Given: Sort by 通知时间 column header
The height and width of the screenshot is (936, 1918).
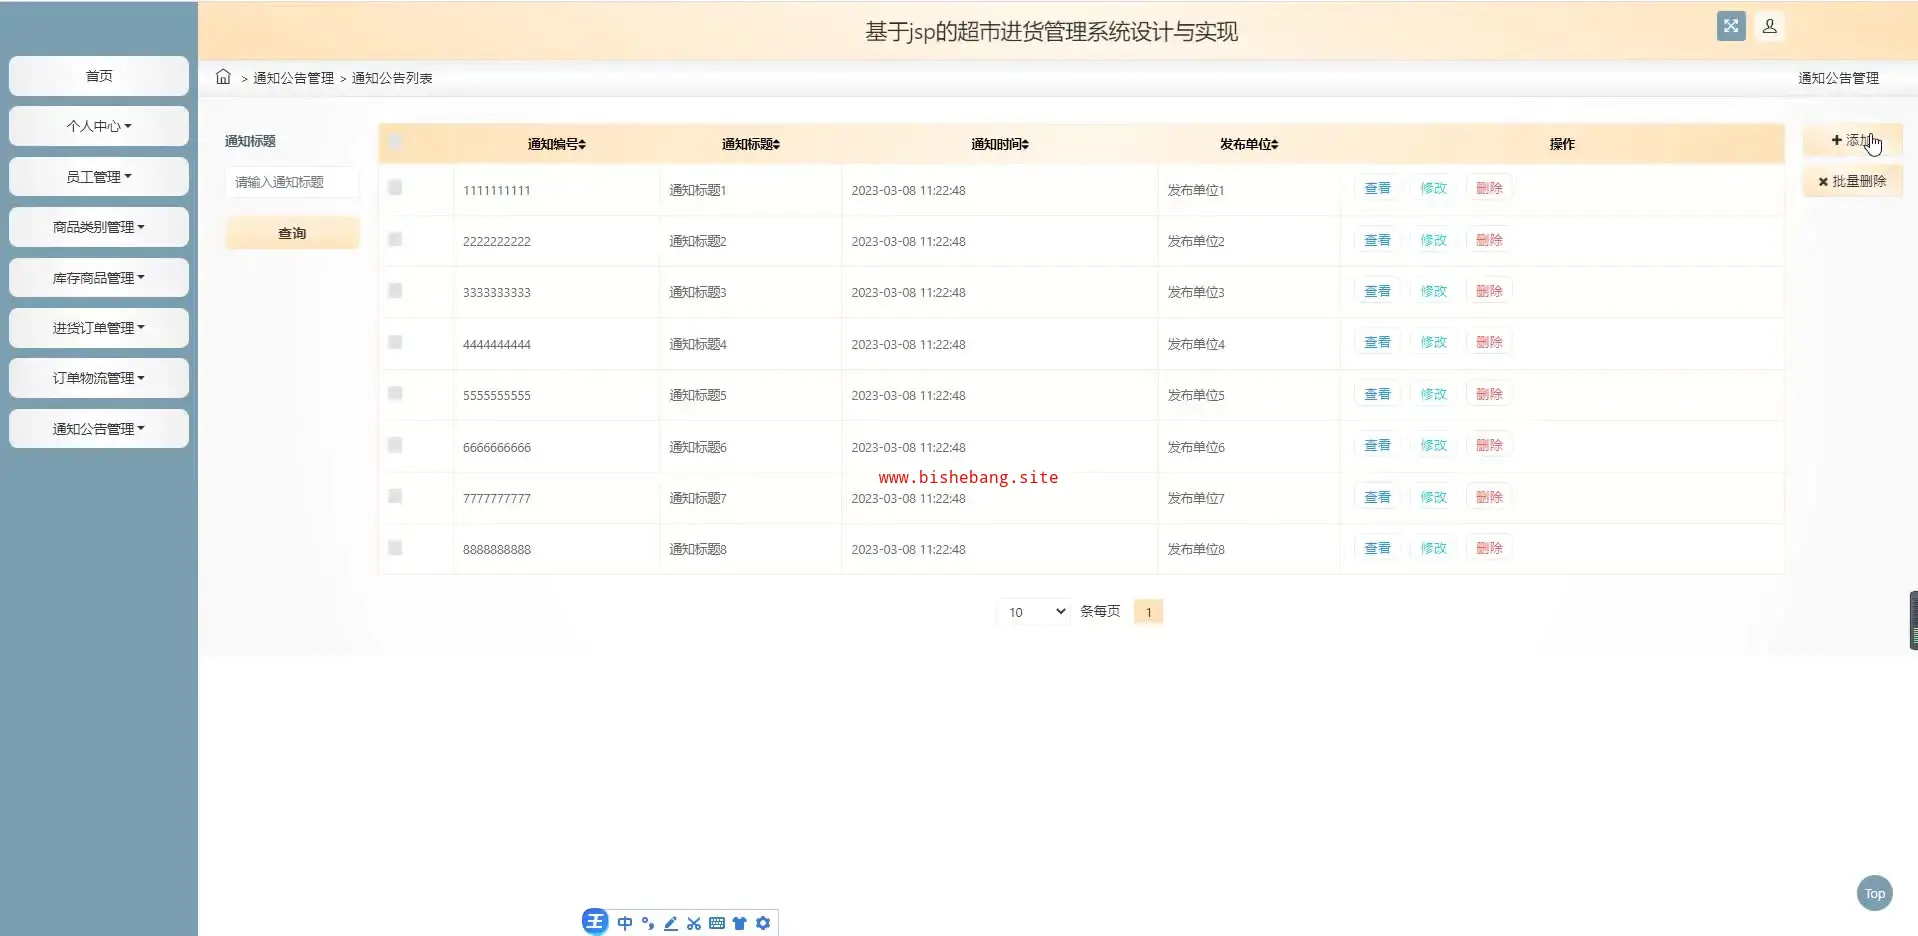Looking at the screenshot, I should coord(999,144).
